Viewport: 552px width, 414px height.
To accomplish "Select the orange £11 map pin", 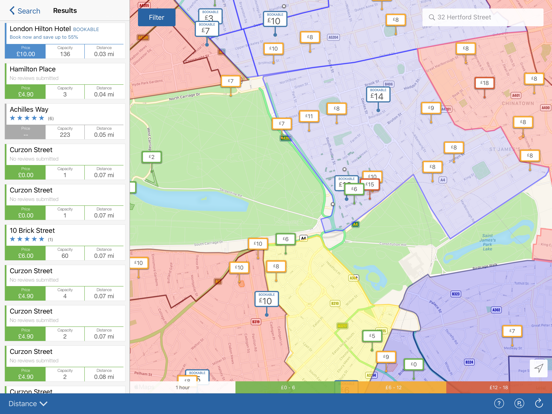I will (309, 116).
